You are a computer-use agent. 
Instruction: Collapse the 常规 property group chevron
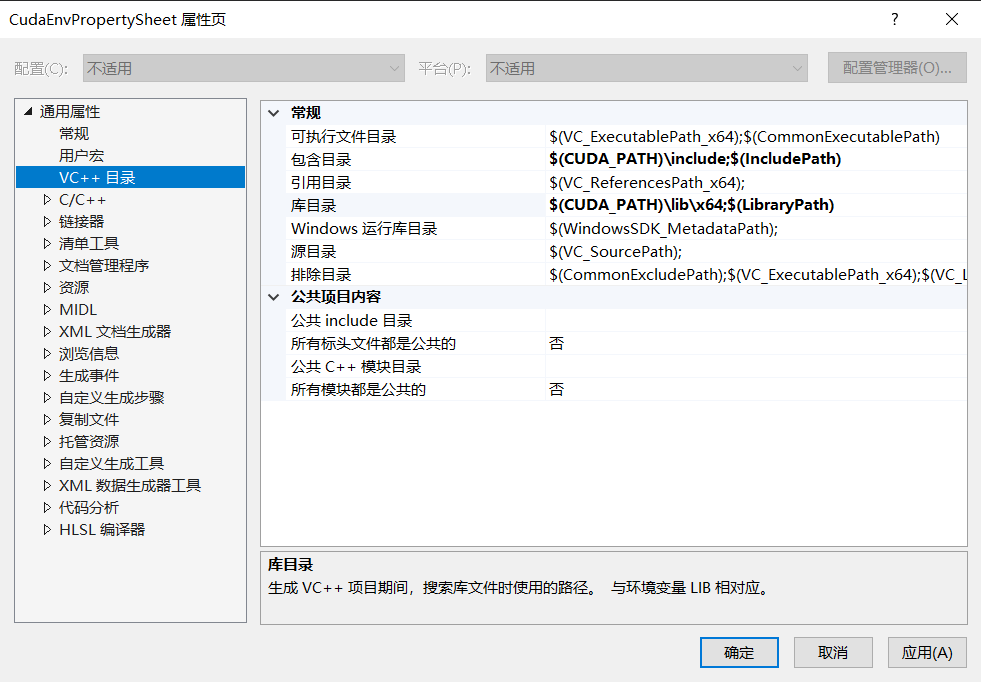[x=273, y=113]
